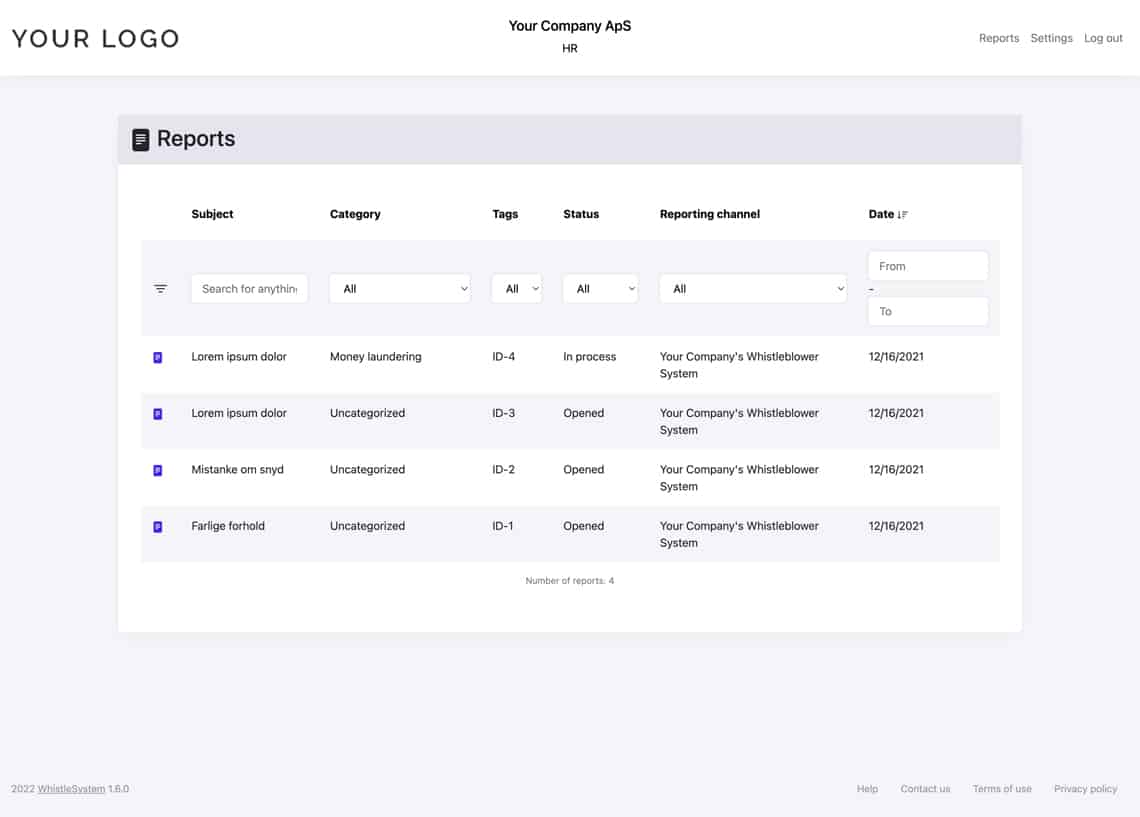Screen dimensions: 1140x817
Task: Click Uncategorized in the ID-3 row
Action: tap(367, 413)
